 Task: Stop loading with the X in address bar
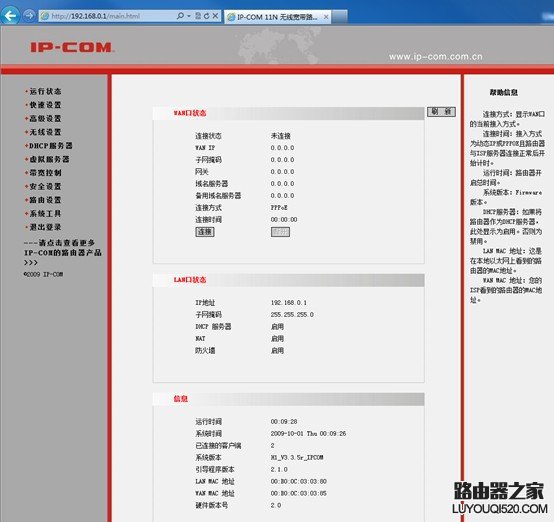(x=215, y=16)
